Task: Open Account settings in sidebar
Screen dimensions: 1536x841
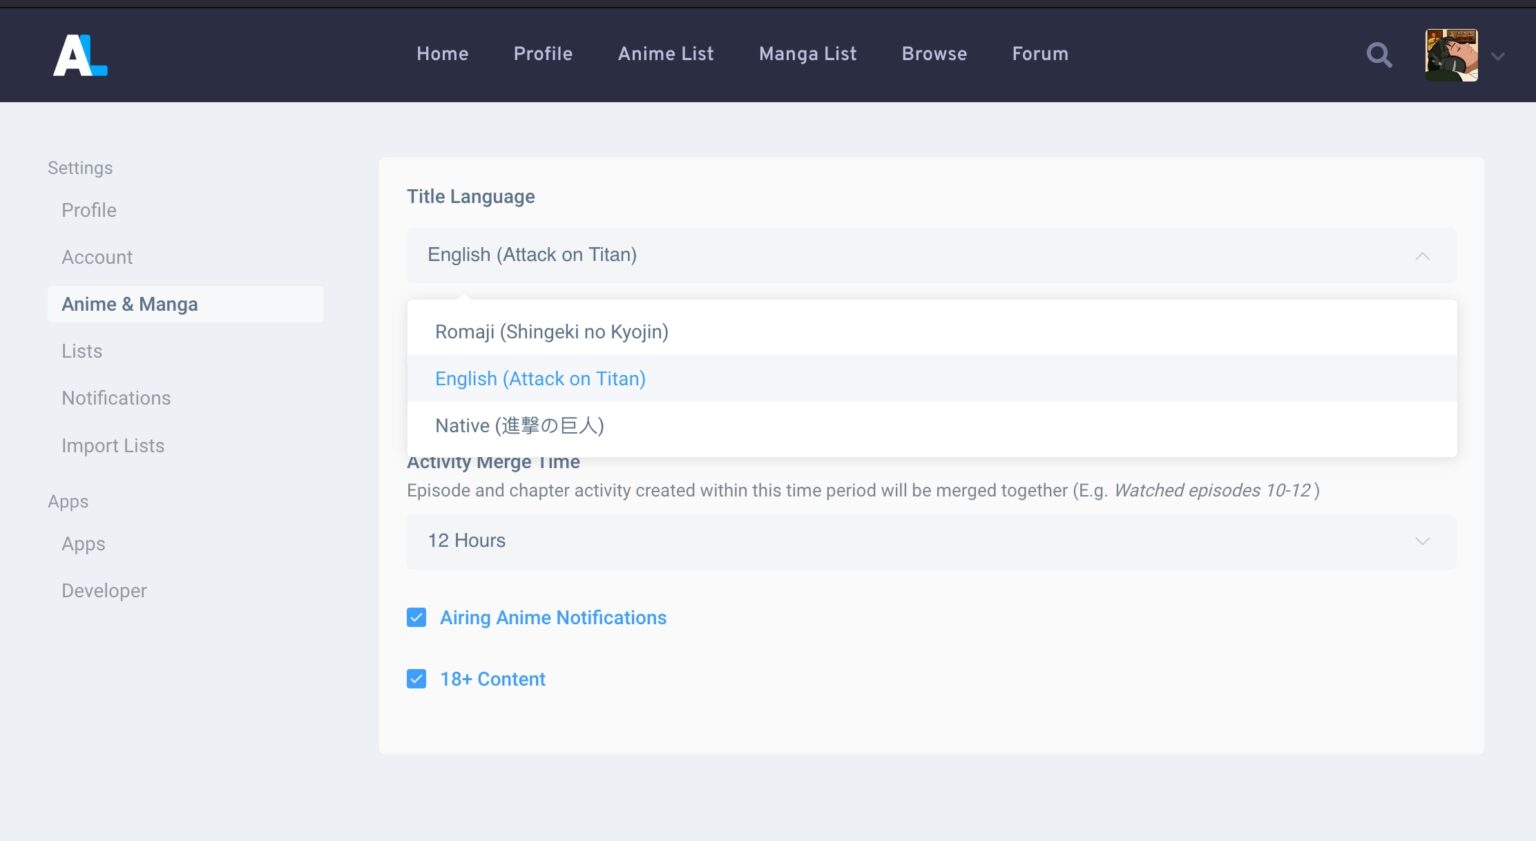Action: click(97, 257)
